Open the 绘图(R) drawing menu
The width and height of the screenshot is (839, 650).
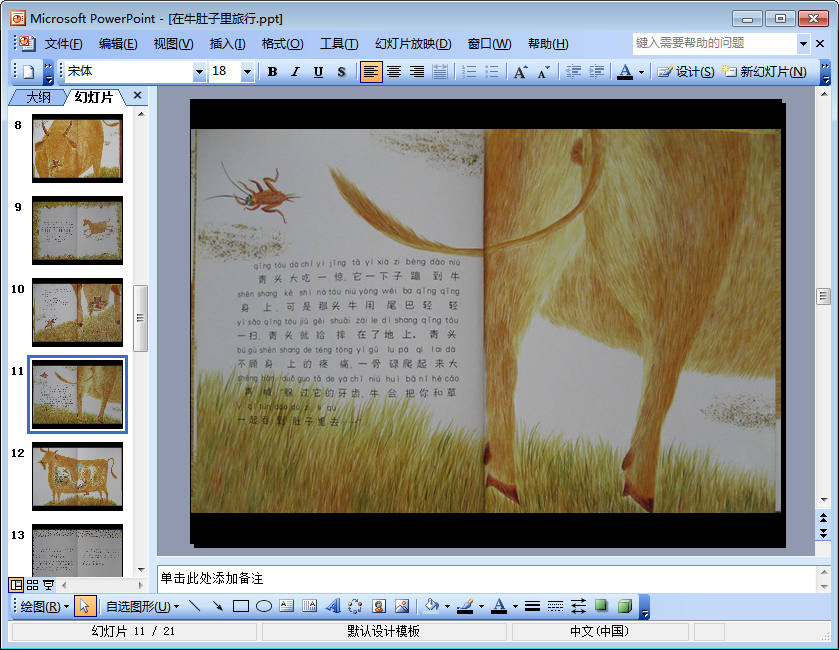click(44, 607)
